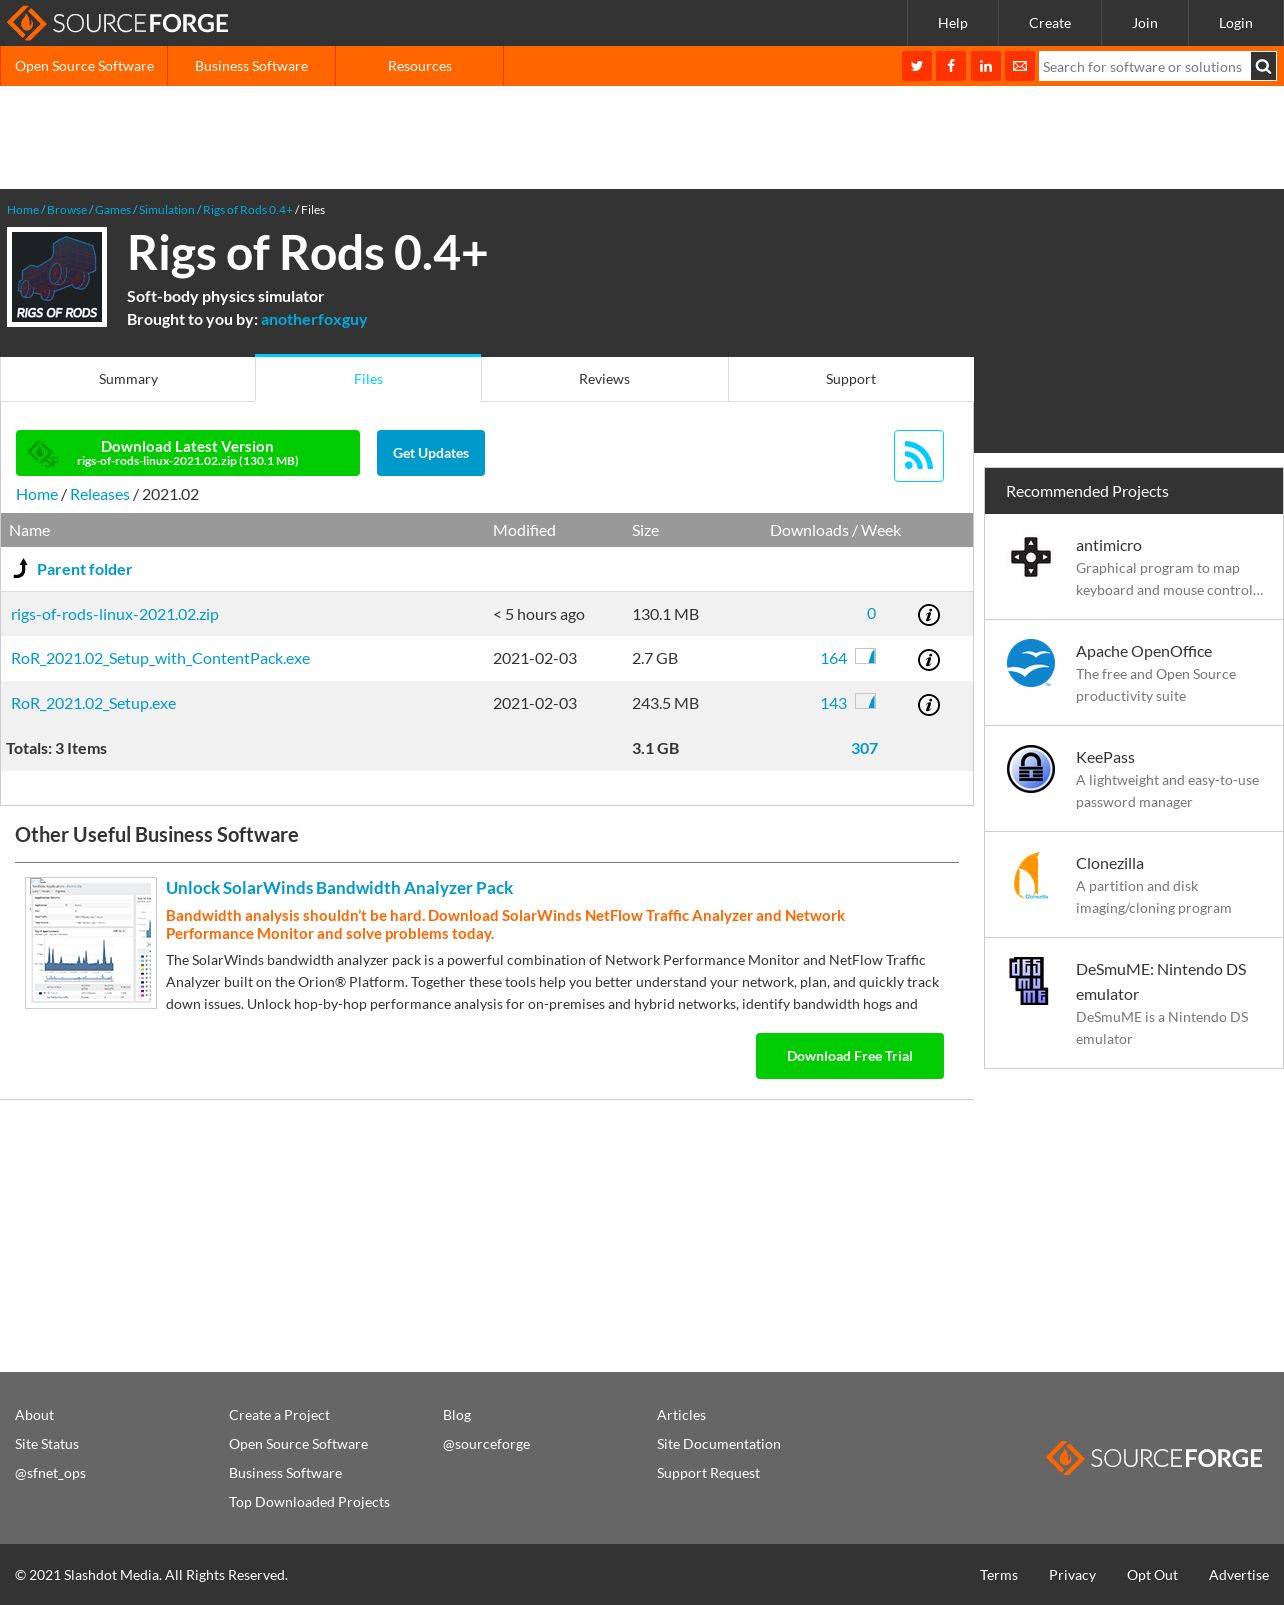Click the antimicro project icon
The image size is (1284, 1605).
tap(1031, 557)
